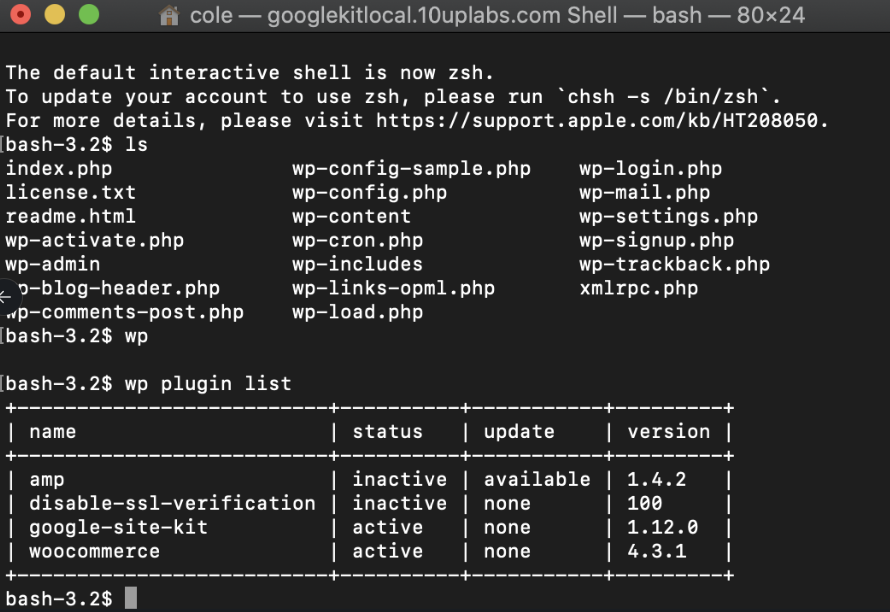Click the index.php filename text
890x612 pixels.
(59, 168)
